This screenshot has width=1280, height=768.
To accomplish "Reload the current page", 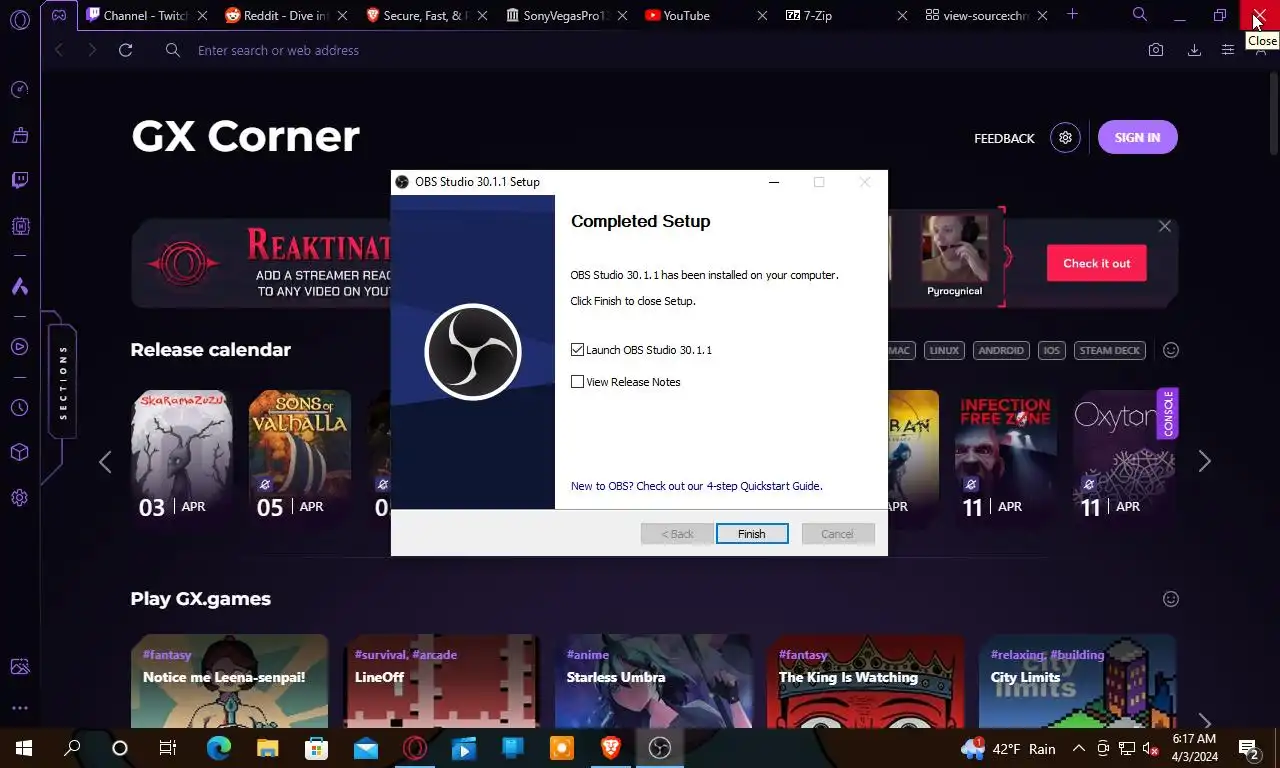I will [125, 50].
